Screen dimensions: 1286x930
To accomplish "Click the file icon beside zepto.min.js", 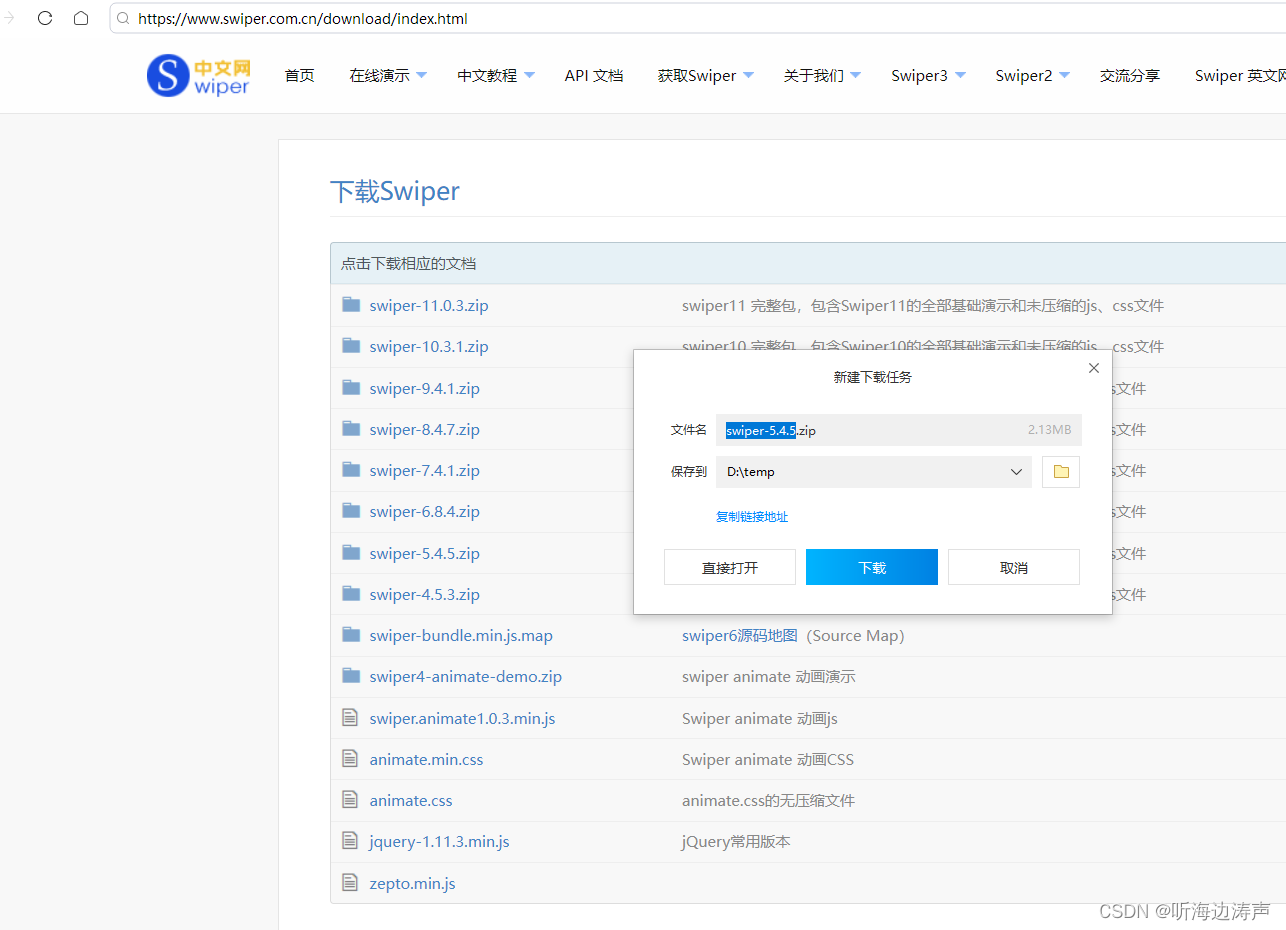I will [x=350, y=883].
